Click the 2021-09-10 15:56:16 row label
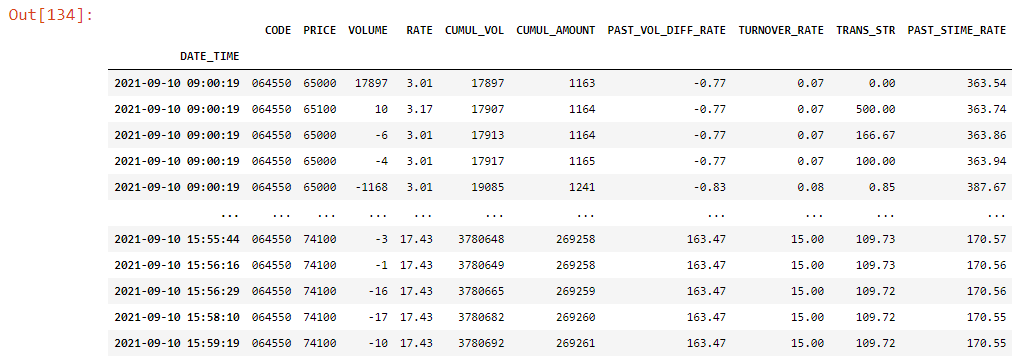Screen dimensions: 1029x361 pos(177,265)
